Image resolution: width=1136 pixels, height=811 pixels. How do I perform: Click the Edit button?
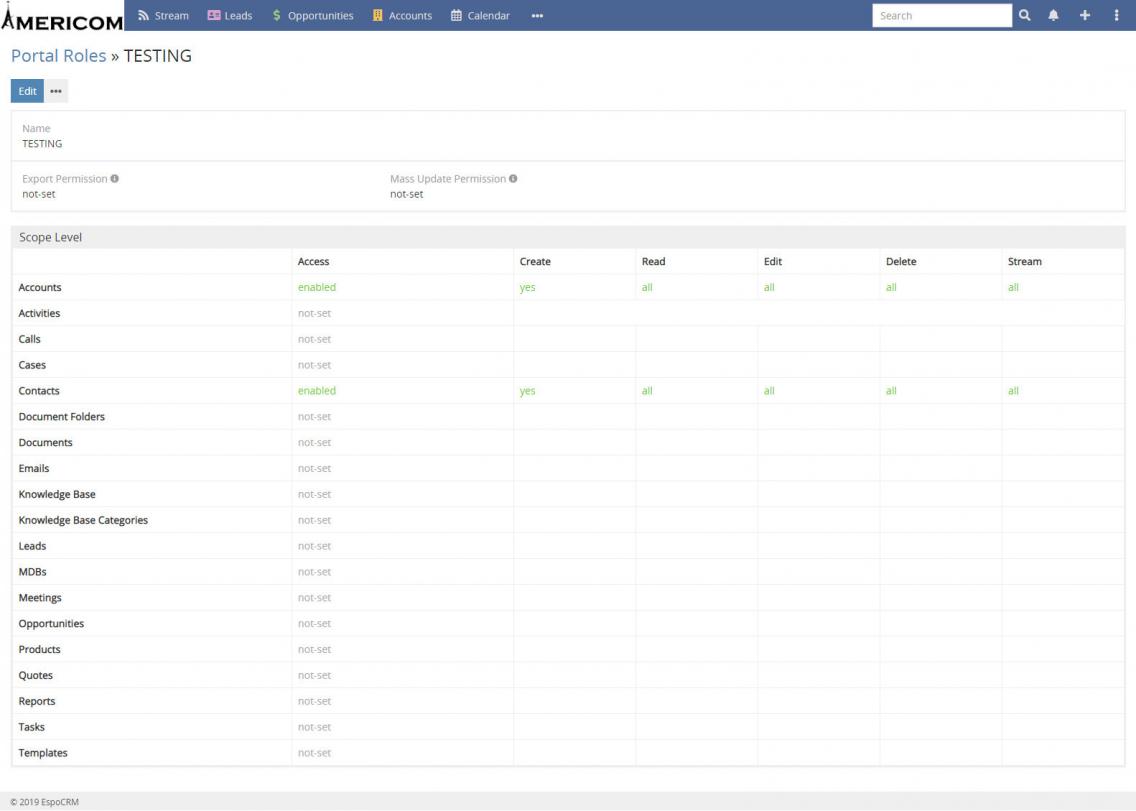27,91
